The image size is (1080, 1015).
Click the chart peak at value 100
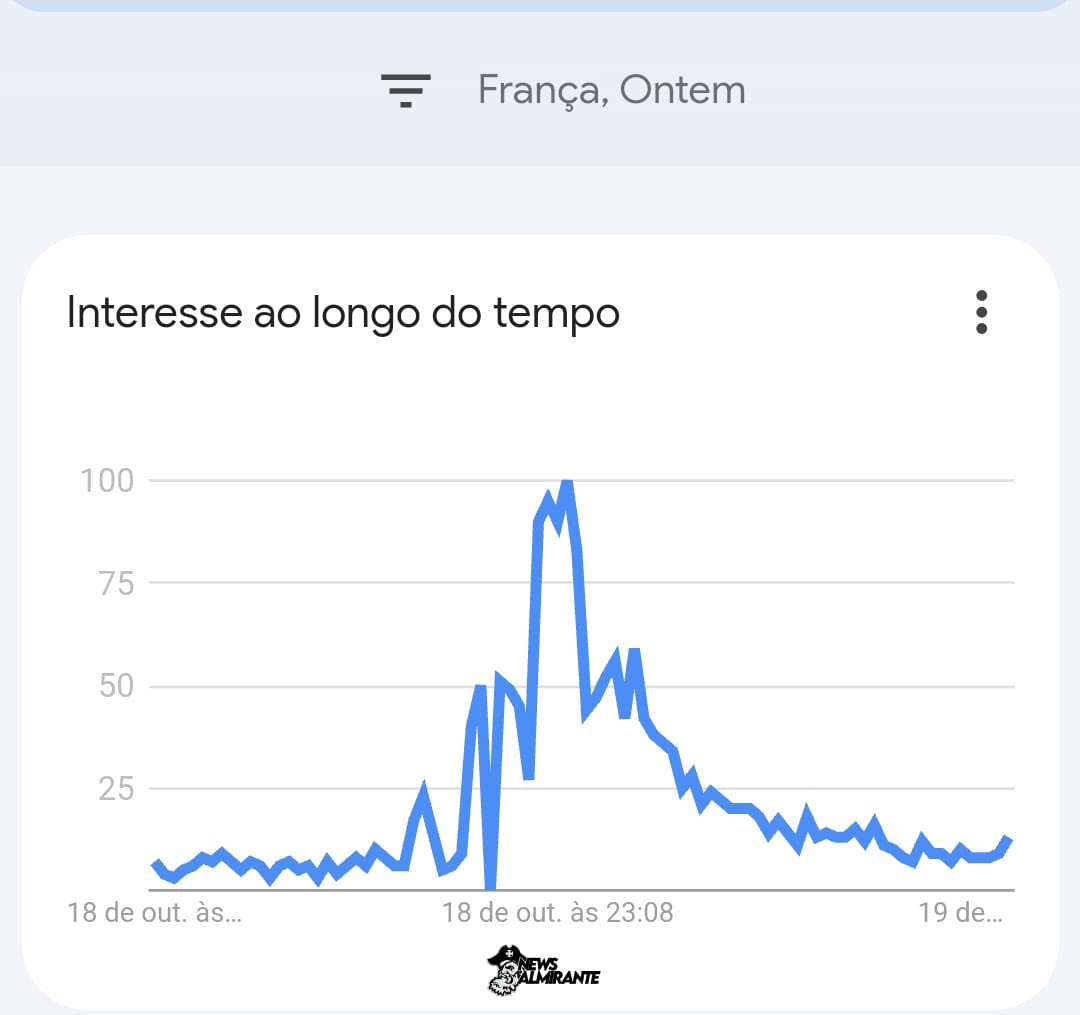click(x=567, y=483)
